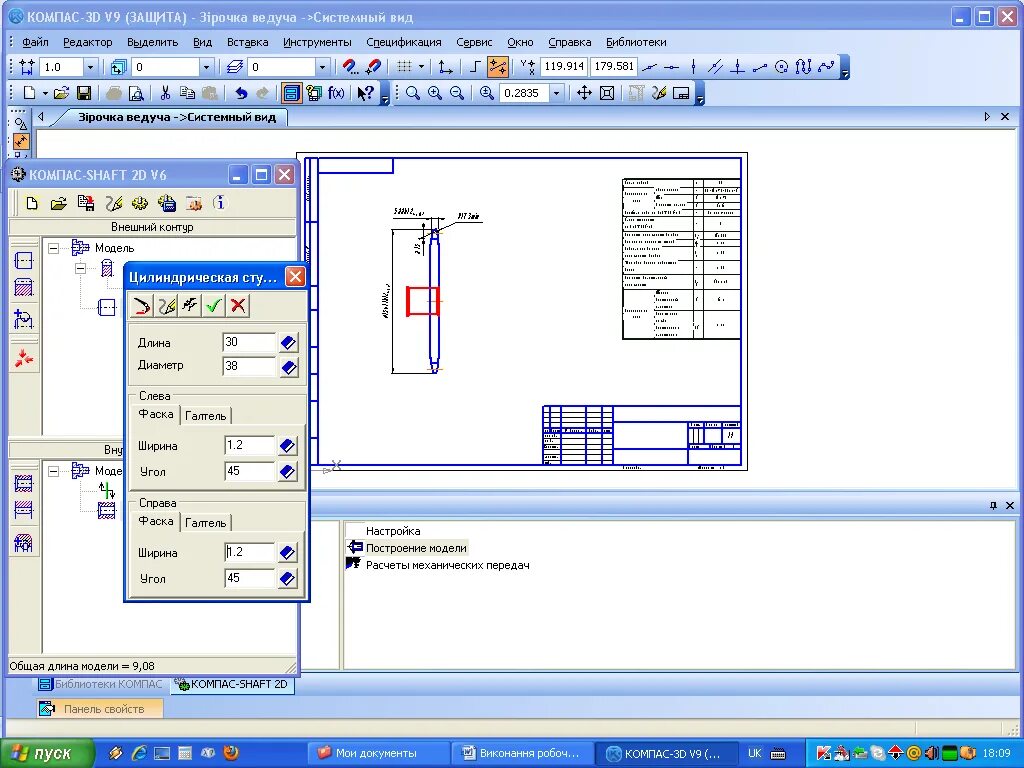The height and width of the screenshot is (768, 1024).
Task: Switch to the Виконання робоч... taskbar window
Action: click(522, 753)
